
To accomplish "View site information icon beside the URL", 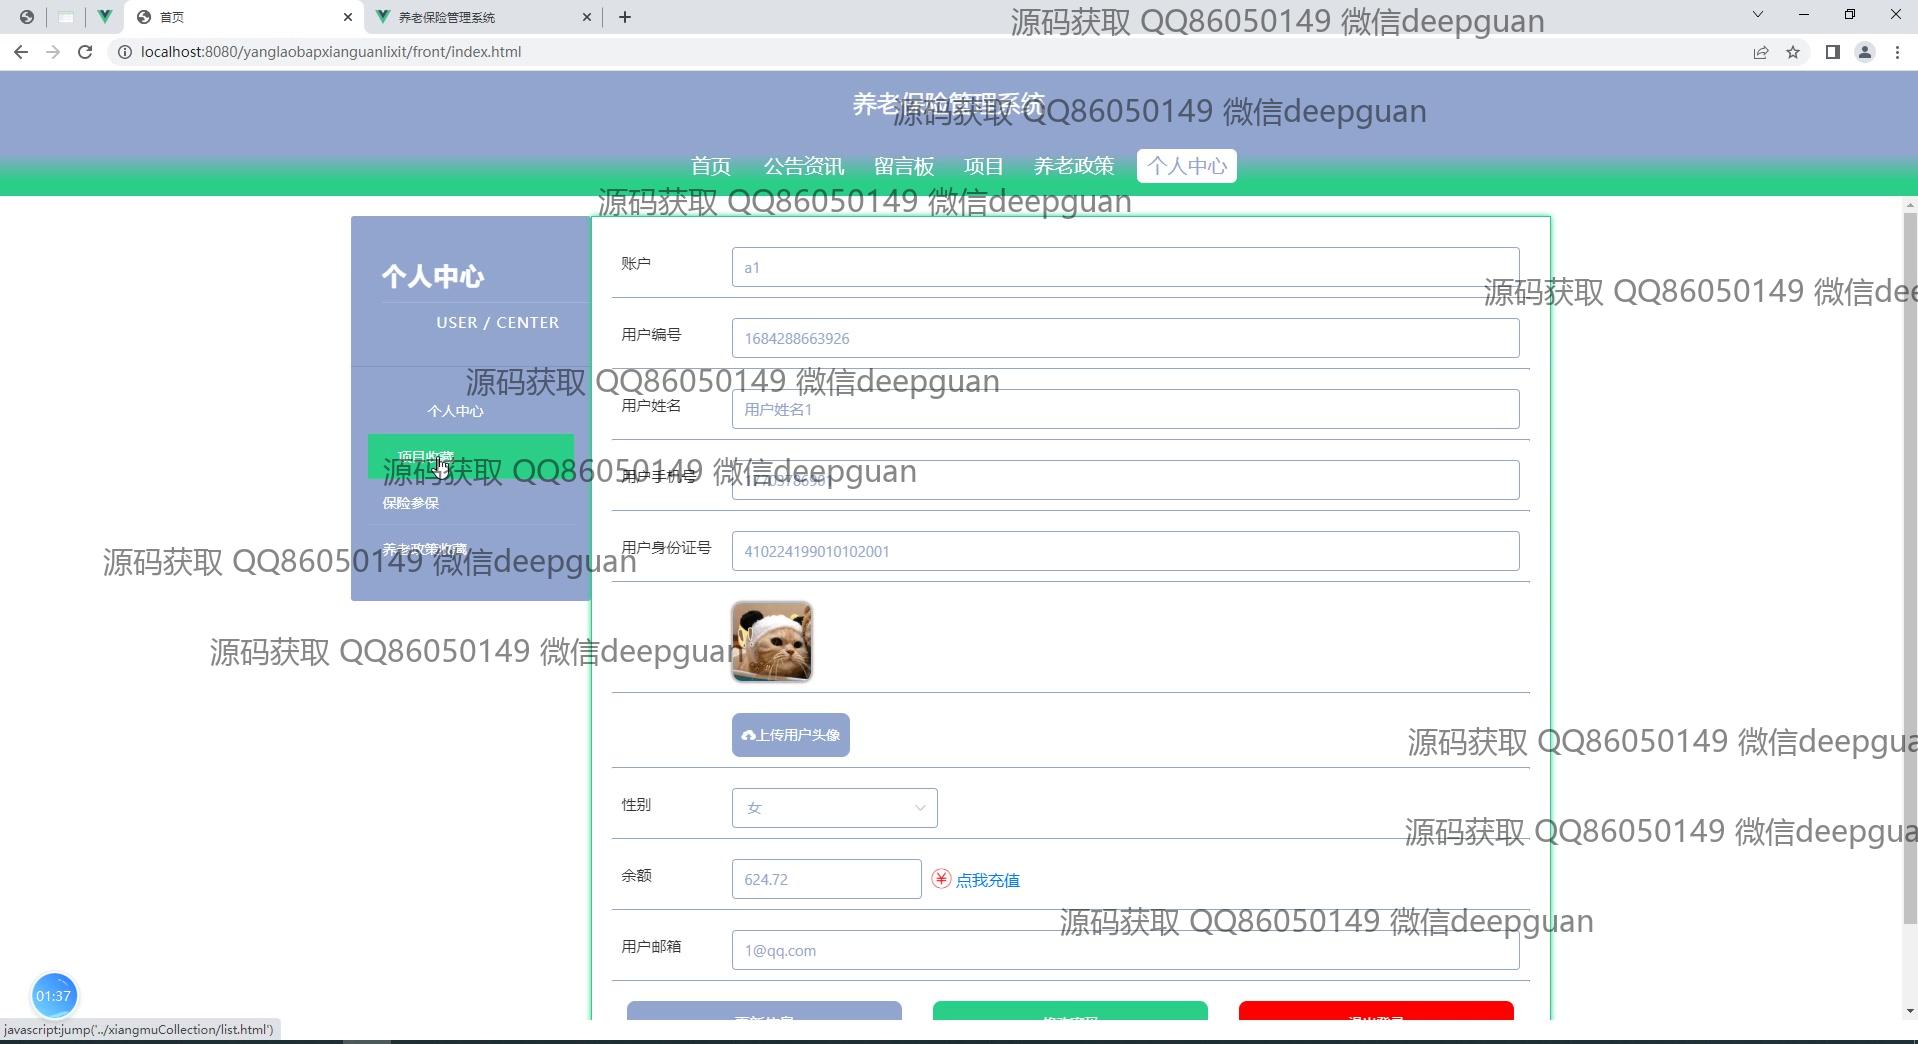I will point(125,52).
